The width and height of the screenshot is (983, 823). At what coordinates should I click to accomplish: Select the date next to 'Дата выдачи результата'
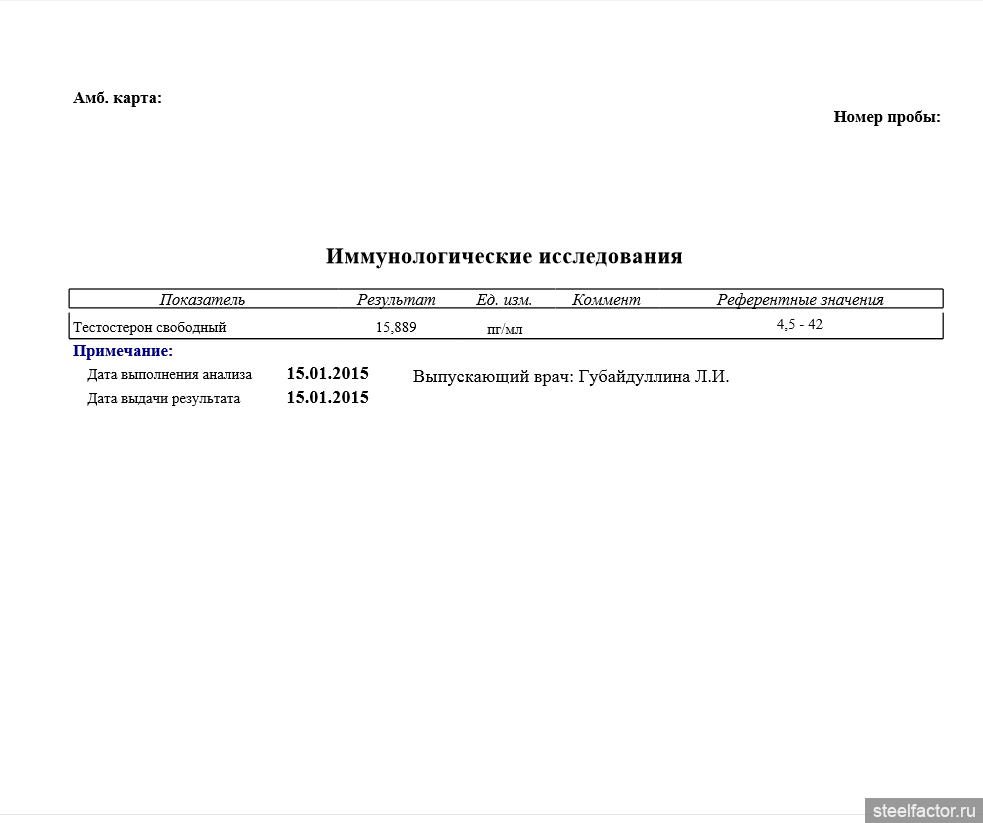327,397
